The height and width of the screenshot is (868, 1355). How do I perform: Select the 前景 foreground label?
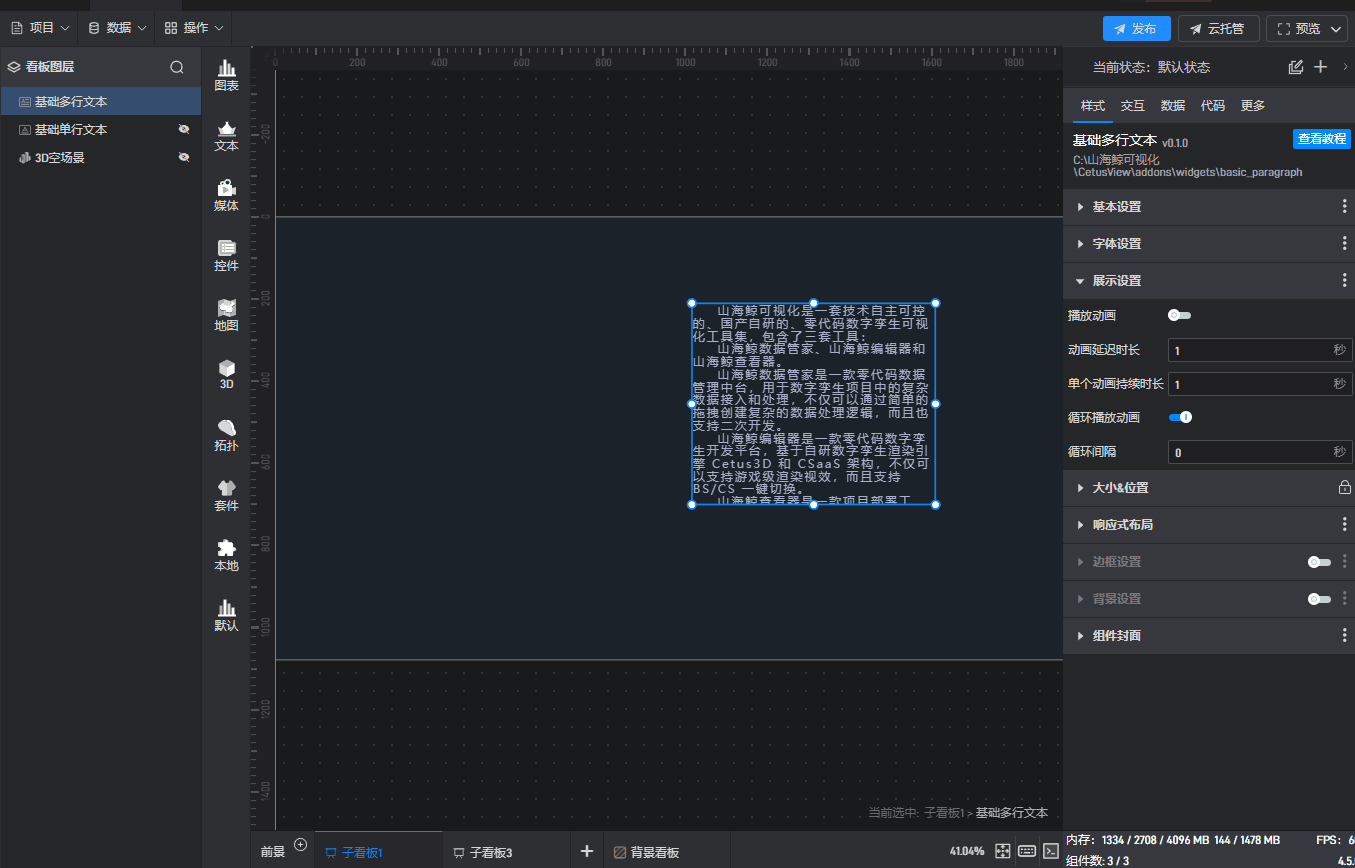(x=273, y=853)
